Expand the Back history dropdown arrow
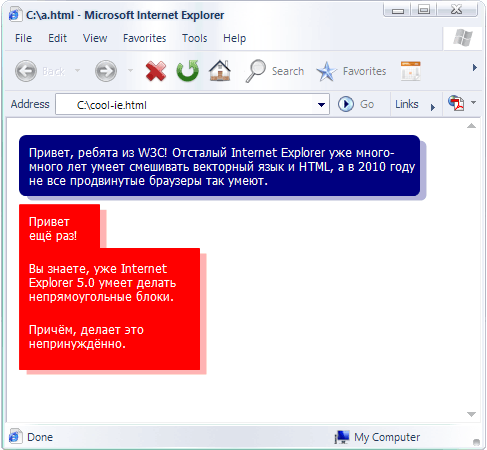 click(77, 71)
